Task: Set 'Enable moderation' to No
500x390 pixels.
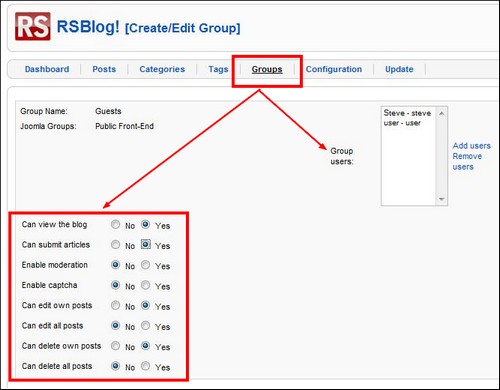Action: click(115, 265)
